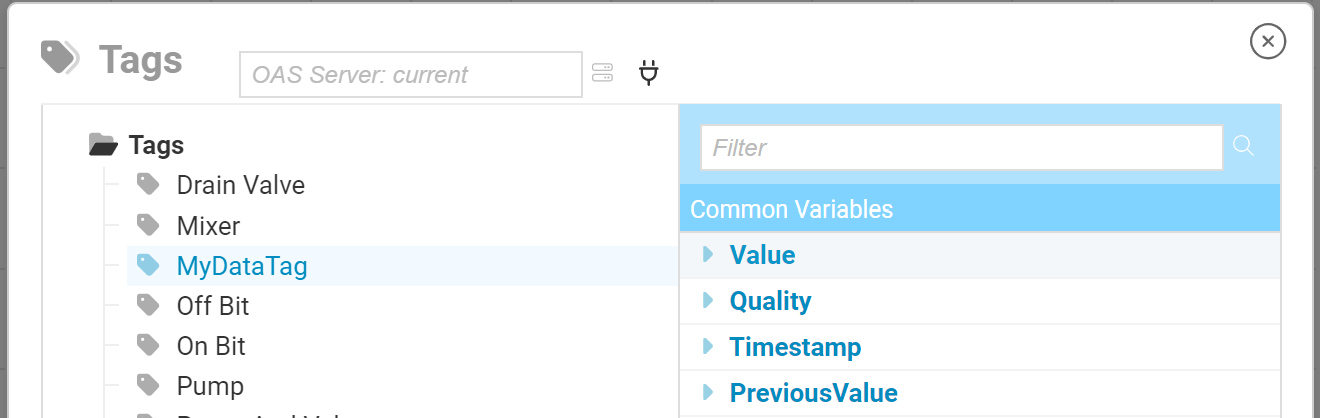Viewport: 1320px width, 418px height.
Task: Click the Pump tag icon
Action: (148, 385)
